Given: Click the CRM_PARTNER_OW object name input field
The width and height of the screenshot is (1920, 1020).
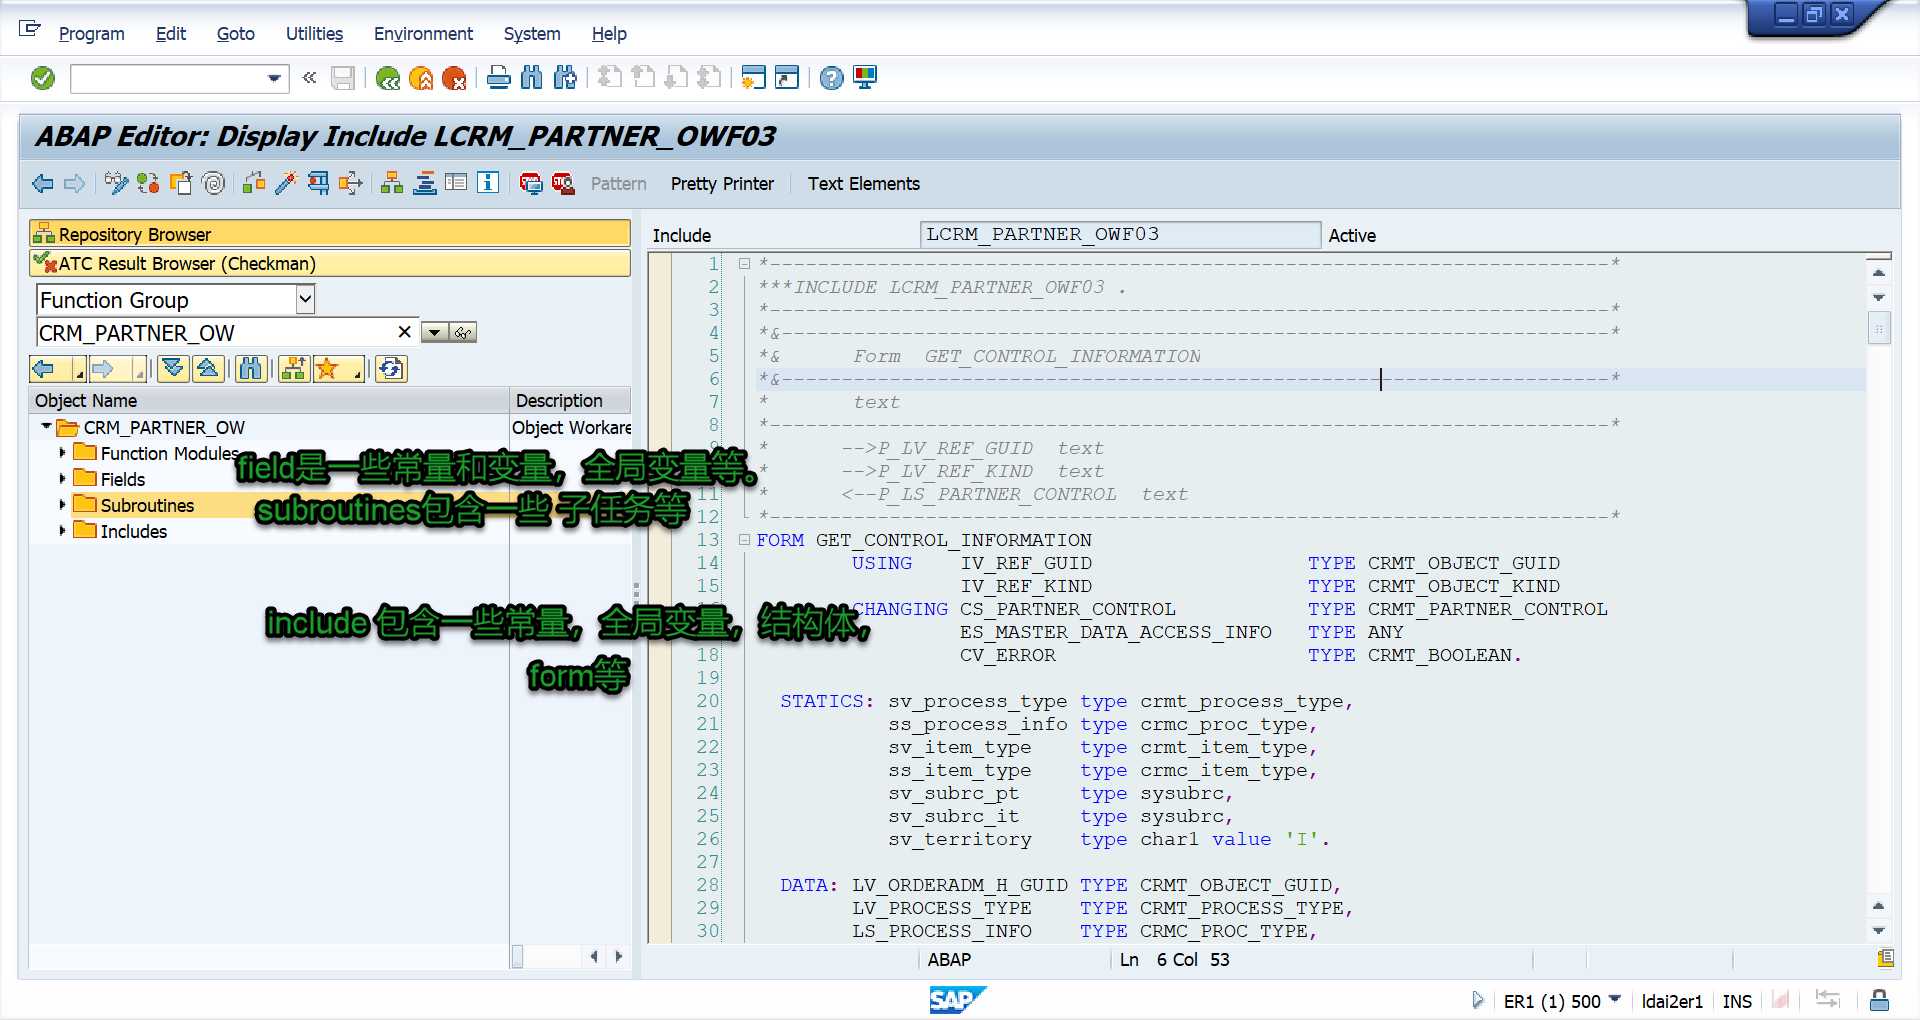Looking at the screenshot, I should click(x=215, y=333).
